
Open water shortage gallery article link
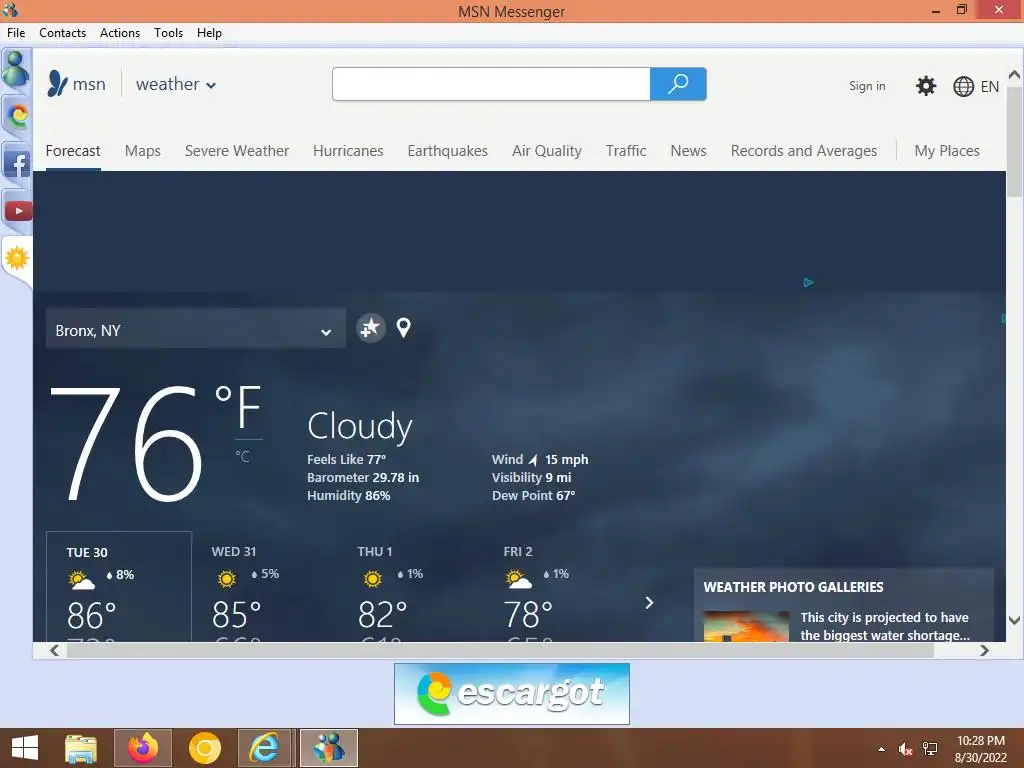pyautogui.click(x=884, y=626)
